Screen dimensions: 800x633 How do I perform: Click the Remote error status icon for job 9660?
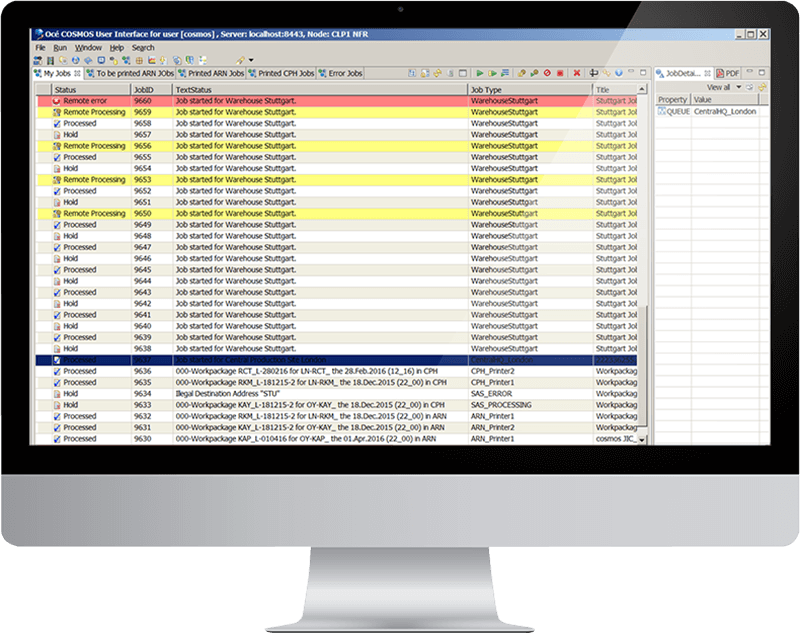click(x=56, y=101)
